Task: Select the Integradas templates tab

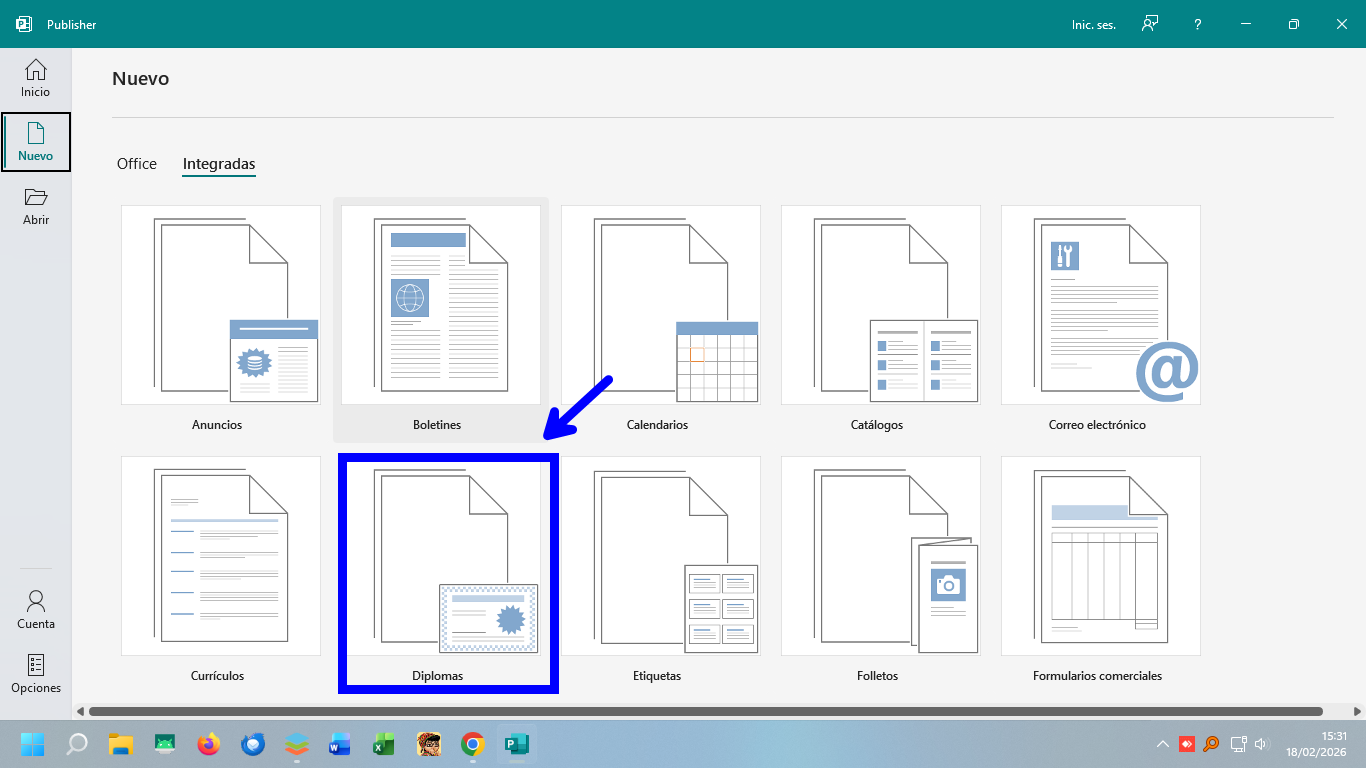Action: pyautogui.click(x=219, y=164)
